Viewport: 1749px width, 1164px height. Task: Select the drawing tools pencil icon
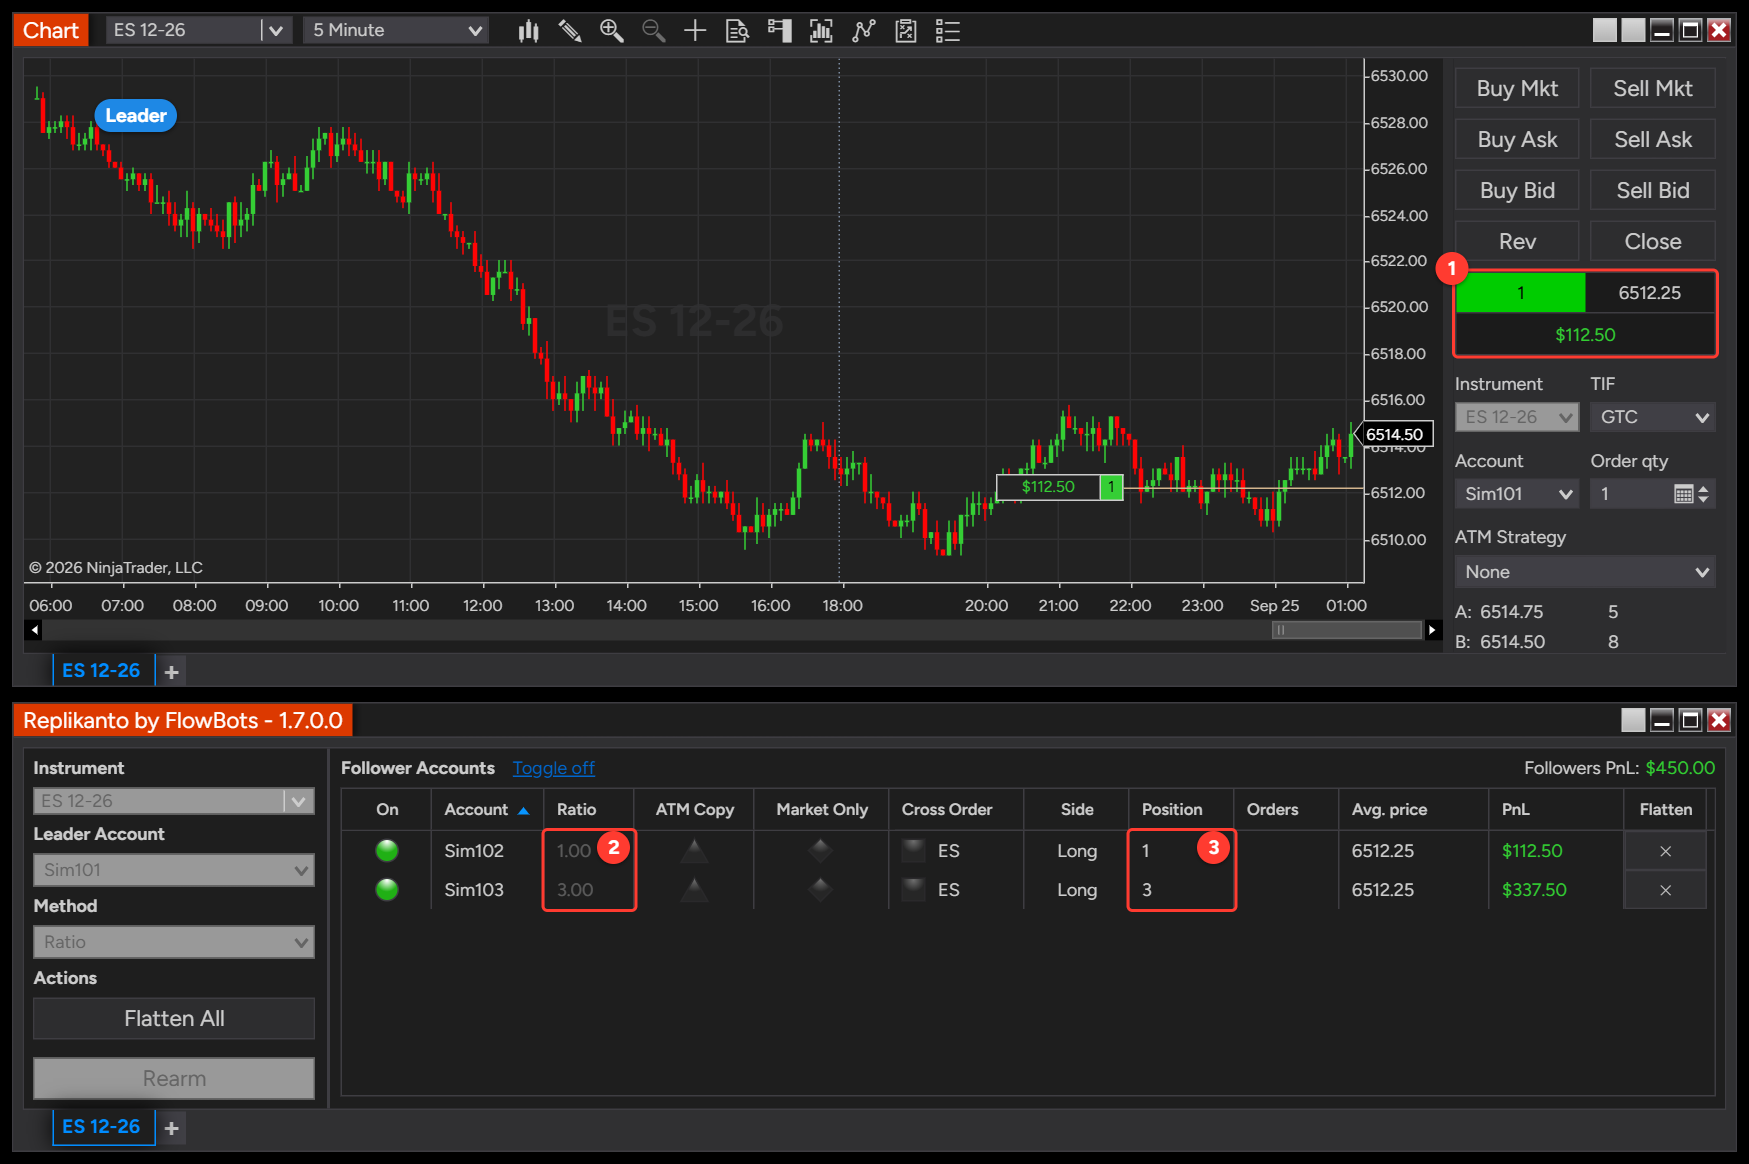point(570,31)
